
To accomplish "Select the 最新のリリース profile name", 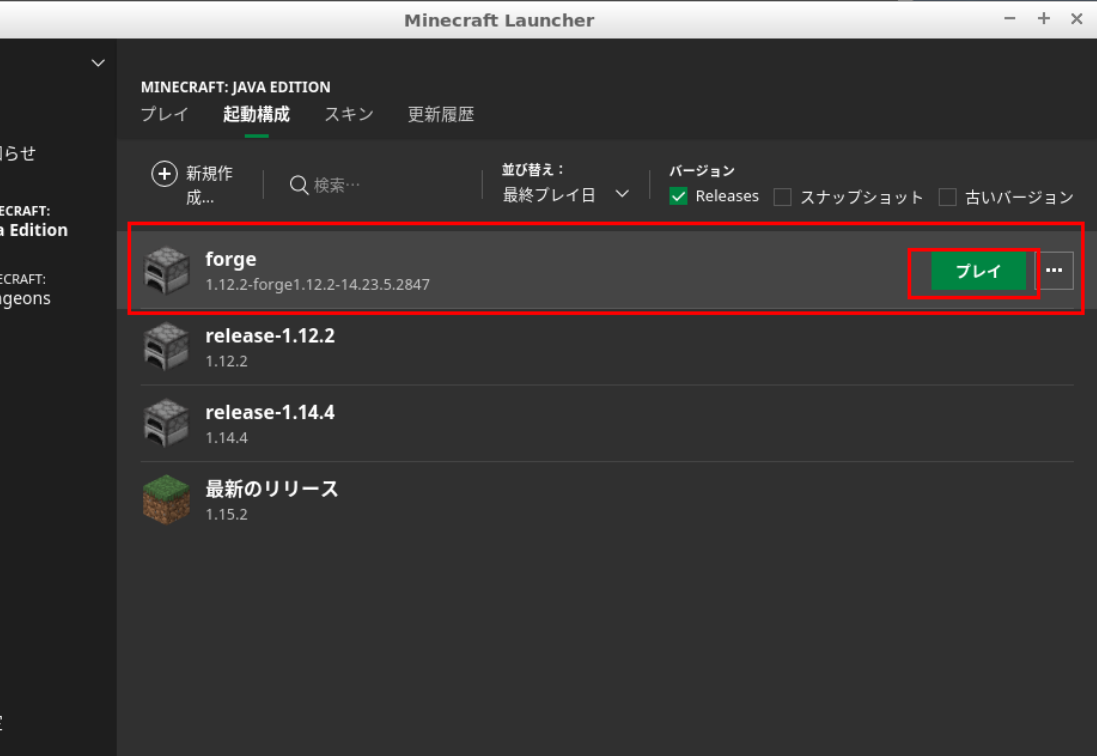I will pos(271,488).
